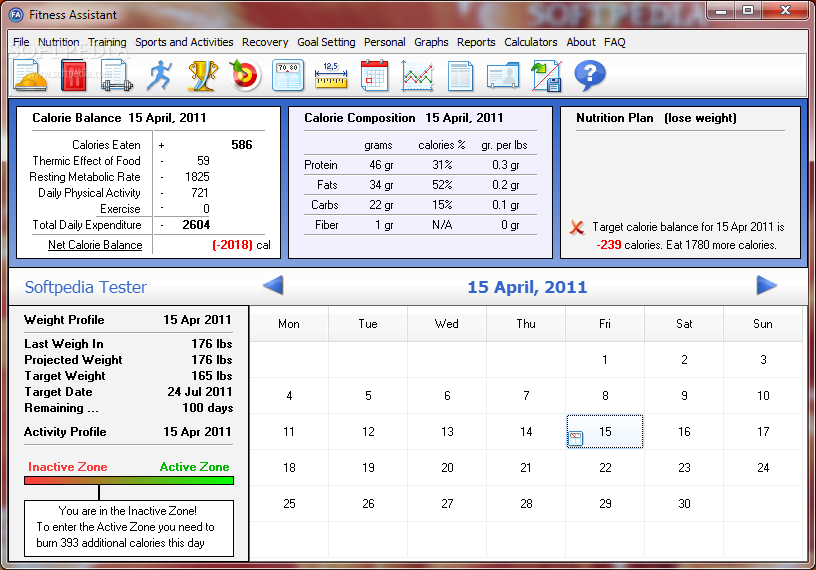Viewport: 816px width, 570px height.
Task: Click the Mon column header
Action: (289, 324)
